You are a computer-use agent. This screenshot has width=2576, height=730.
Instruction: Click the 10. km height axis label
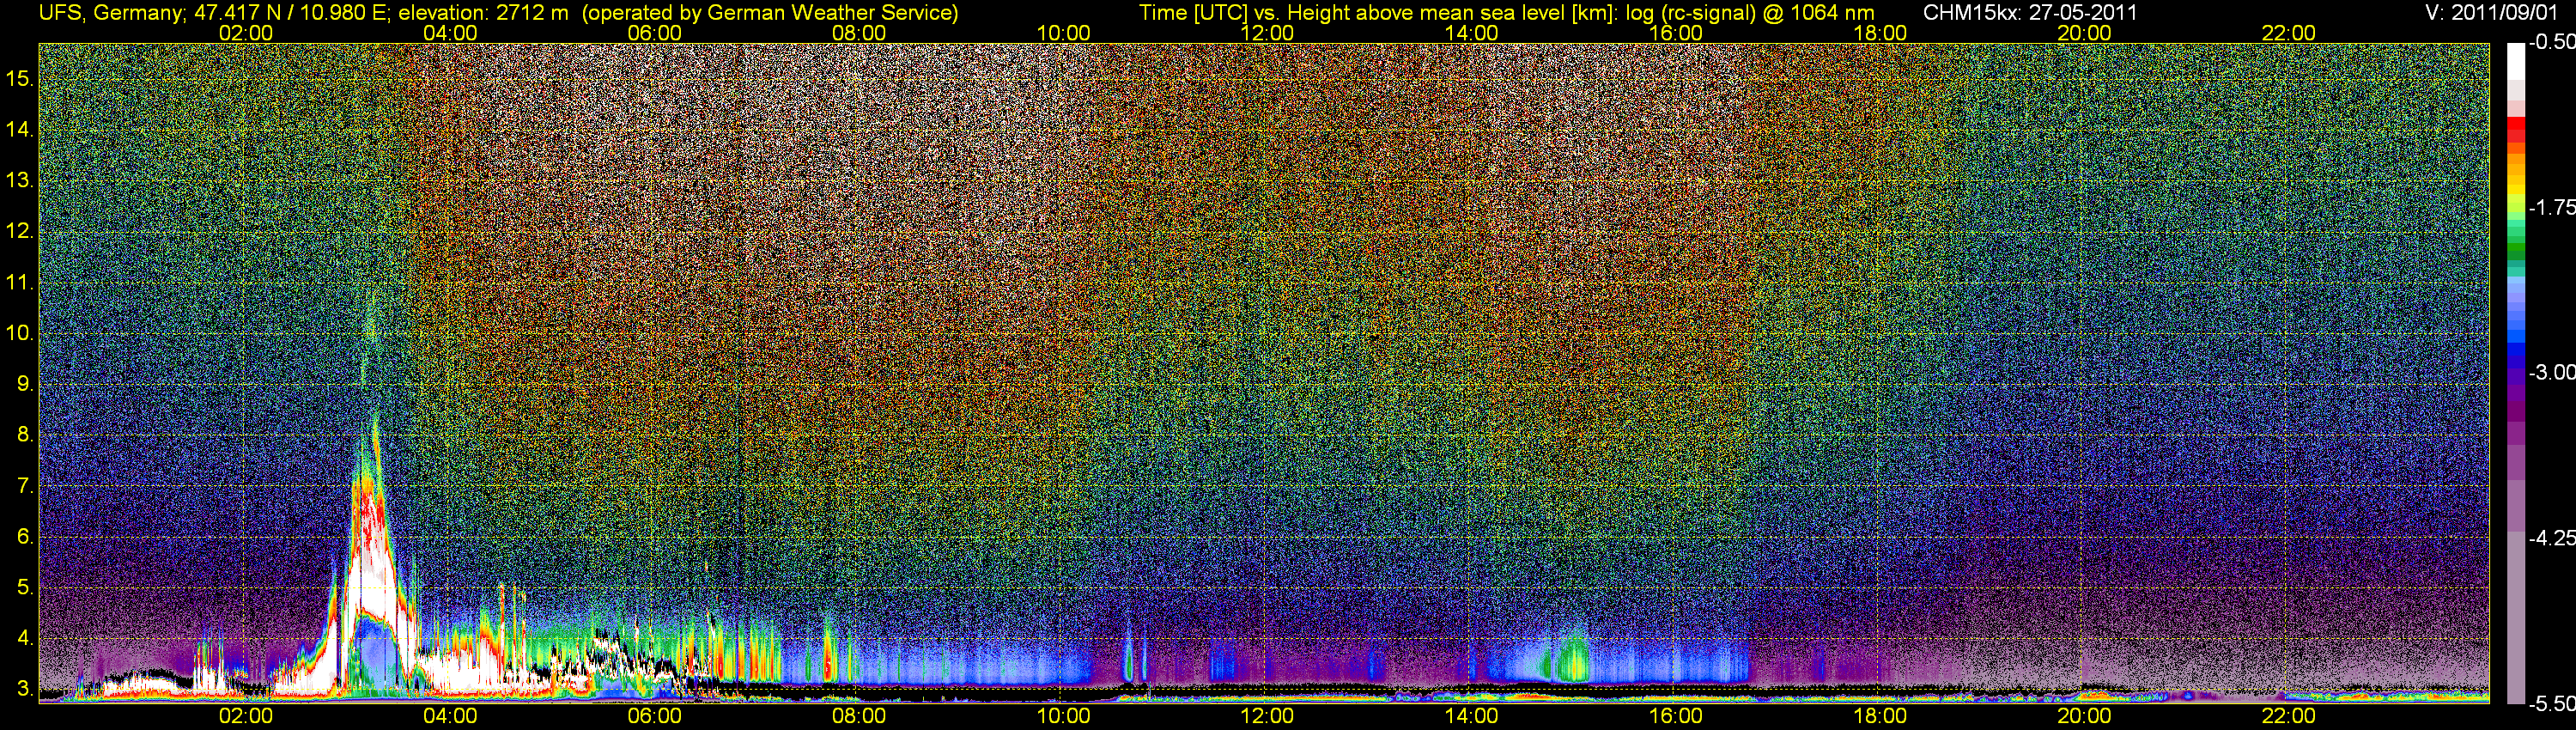point(20,333)
